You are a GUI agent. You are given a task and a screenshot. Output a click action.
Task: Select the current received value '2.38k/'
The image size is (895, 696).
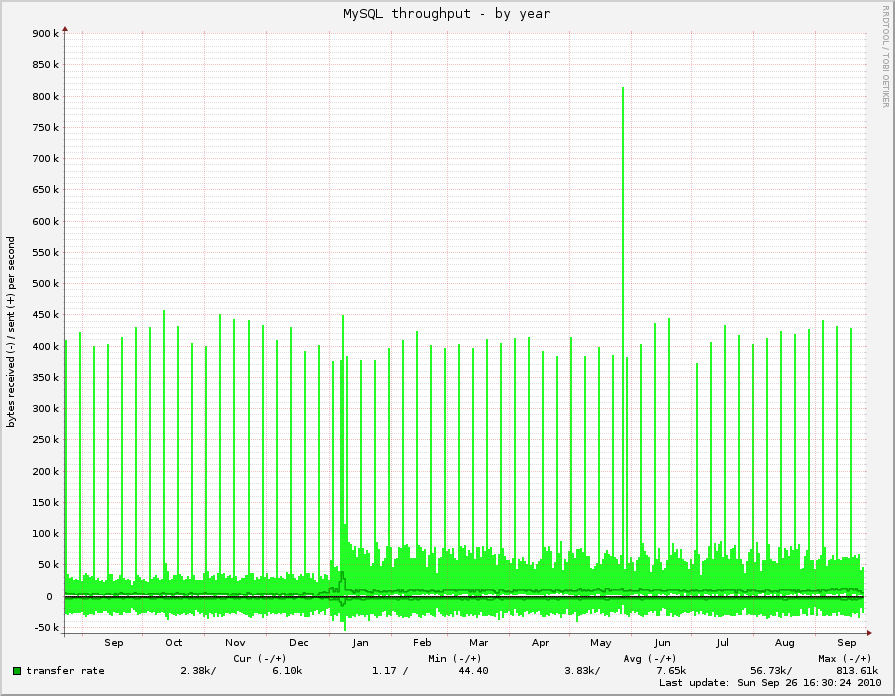pyautogui.click(x=199, y=671)
